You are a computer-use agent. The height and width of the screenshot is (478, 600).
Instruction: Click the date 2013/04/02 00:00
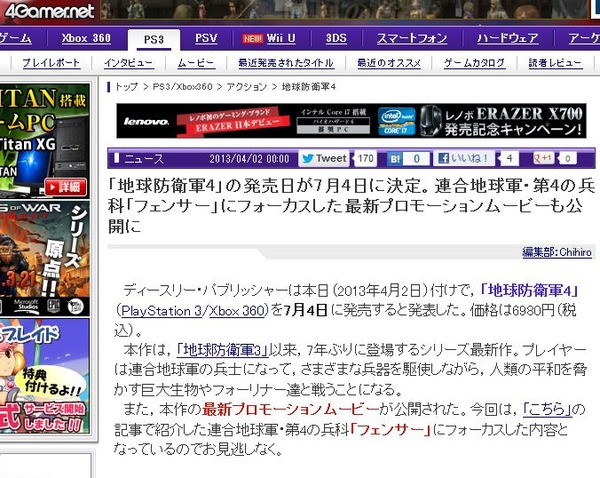tap(249, 159)
